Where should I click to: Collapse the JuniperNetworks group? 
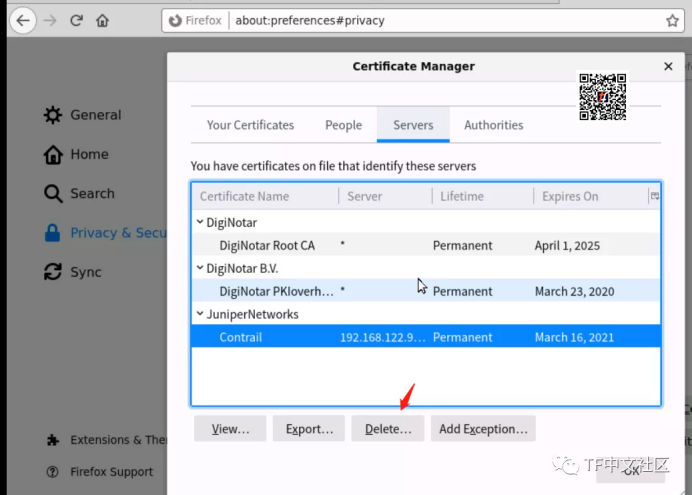200,314
